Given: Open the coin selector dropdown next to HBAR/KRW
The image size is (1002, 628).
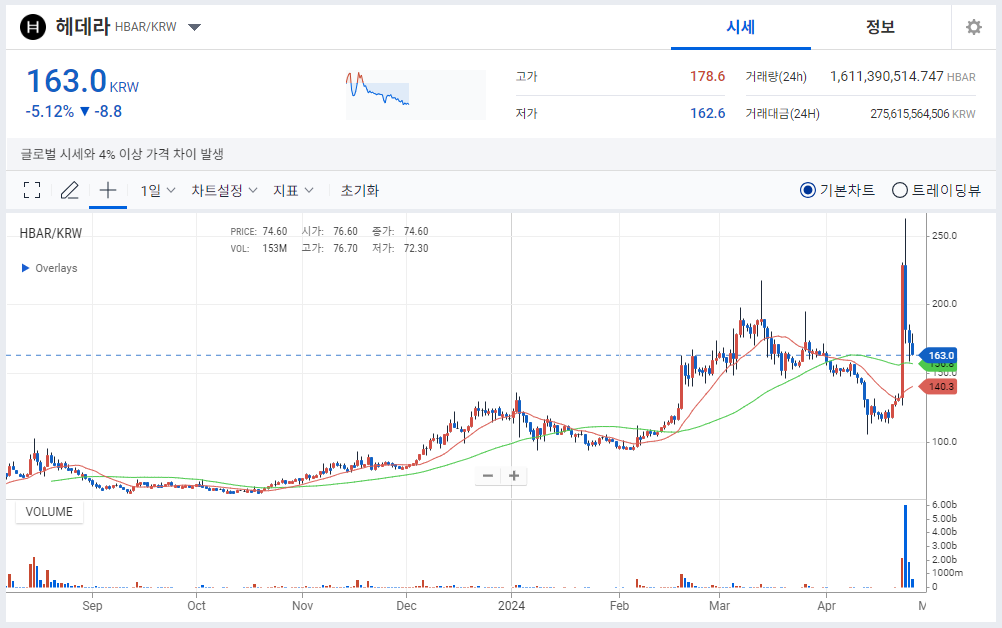Looking at the screenshot, I should [x=193, y=27].
